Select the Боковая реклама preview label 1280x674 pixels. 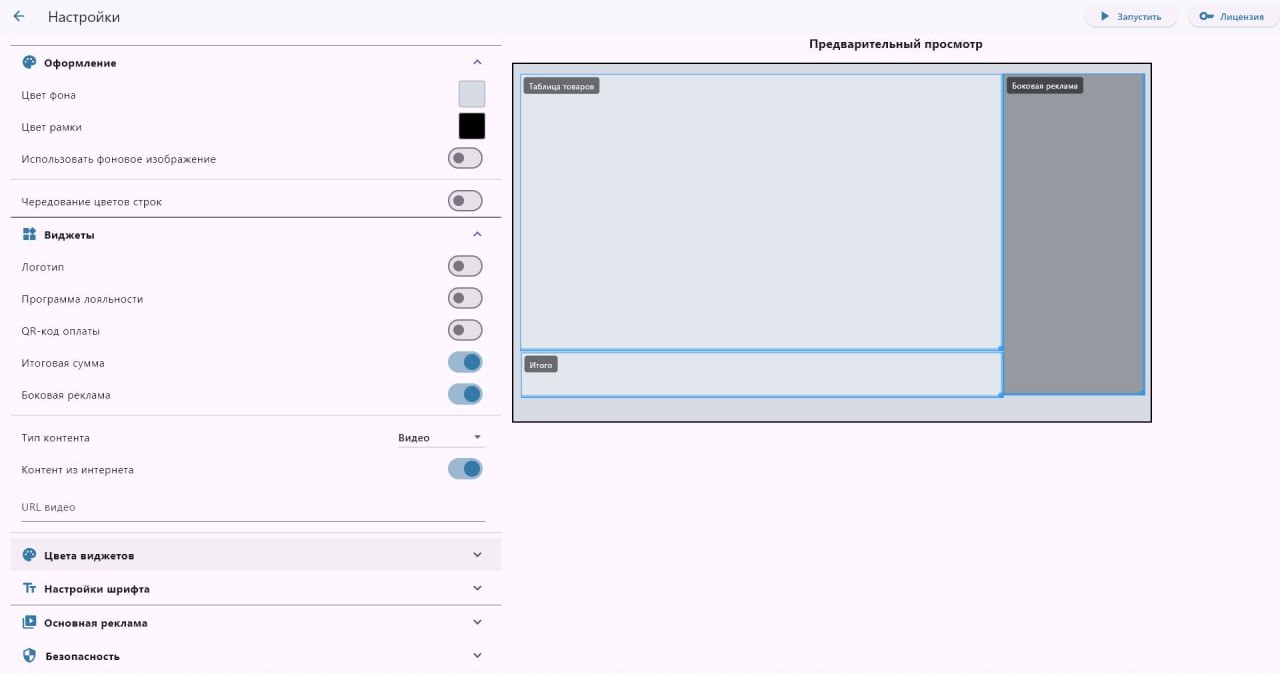(x=1044, y=86)
